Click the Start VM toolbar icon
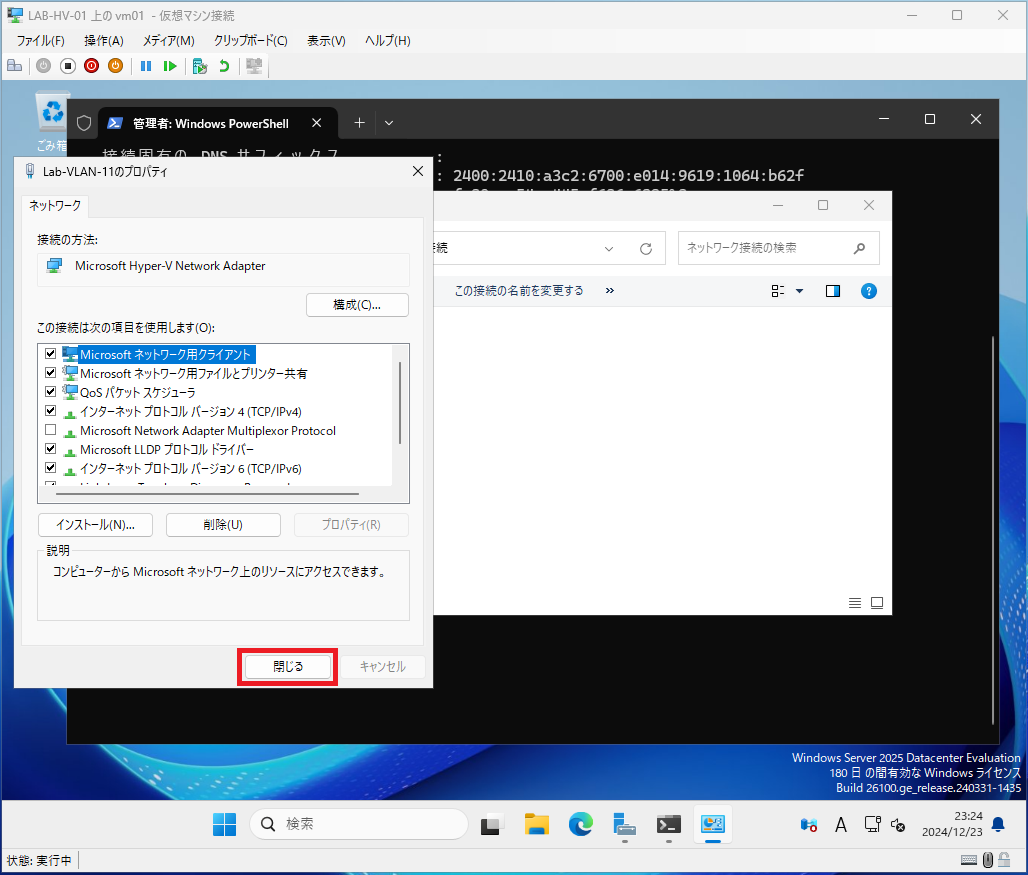1028x875 pixels. coord(43,66)
